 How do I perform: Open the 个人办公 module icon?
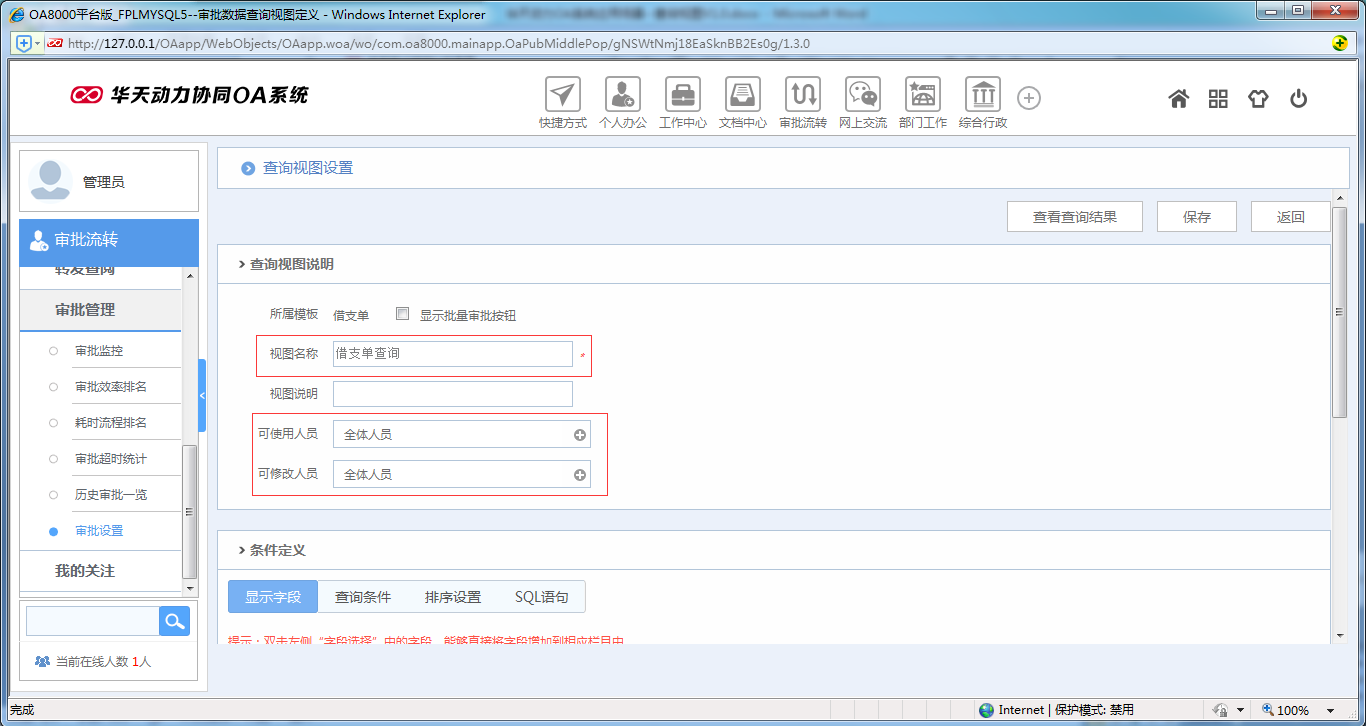[x=622, y=95]
